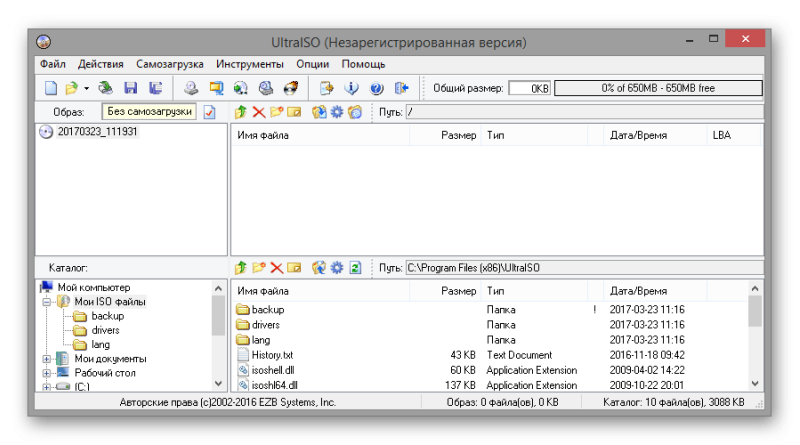Click the Add to image icon in Каталог toolbar
Viewport: 800px width, 445px height.
pyautogui.click(x=319, y=267)
